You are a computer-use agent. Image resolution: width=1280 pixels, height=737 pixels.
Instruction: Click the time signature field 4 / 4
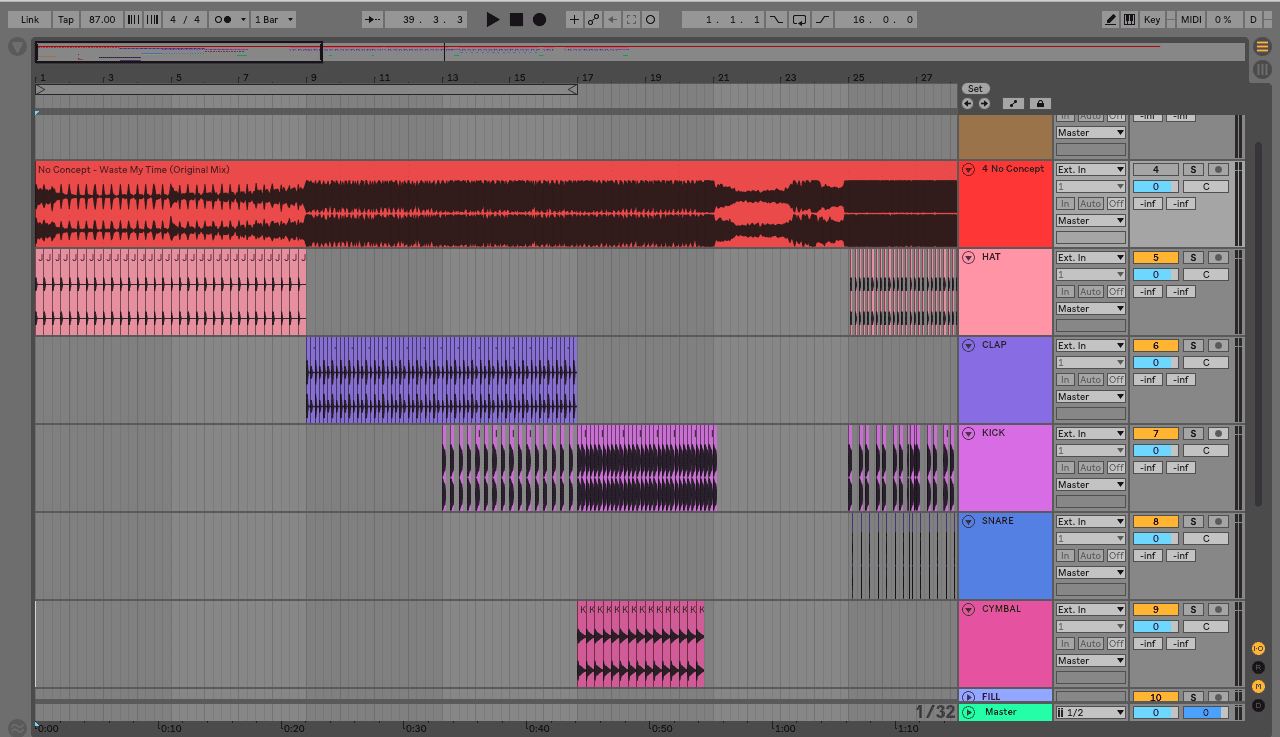(186, 19)
